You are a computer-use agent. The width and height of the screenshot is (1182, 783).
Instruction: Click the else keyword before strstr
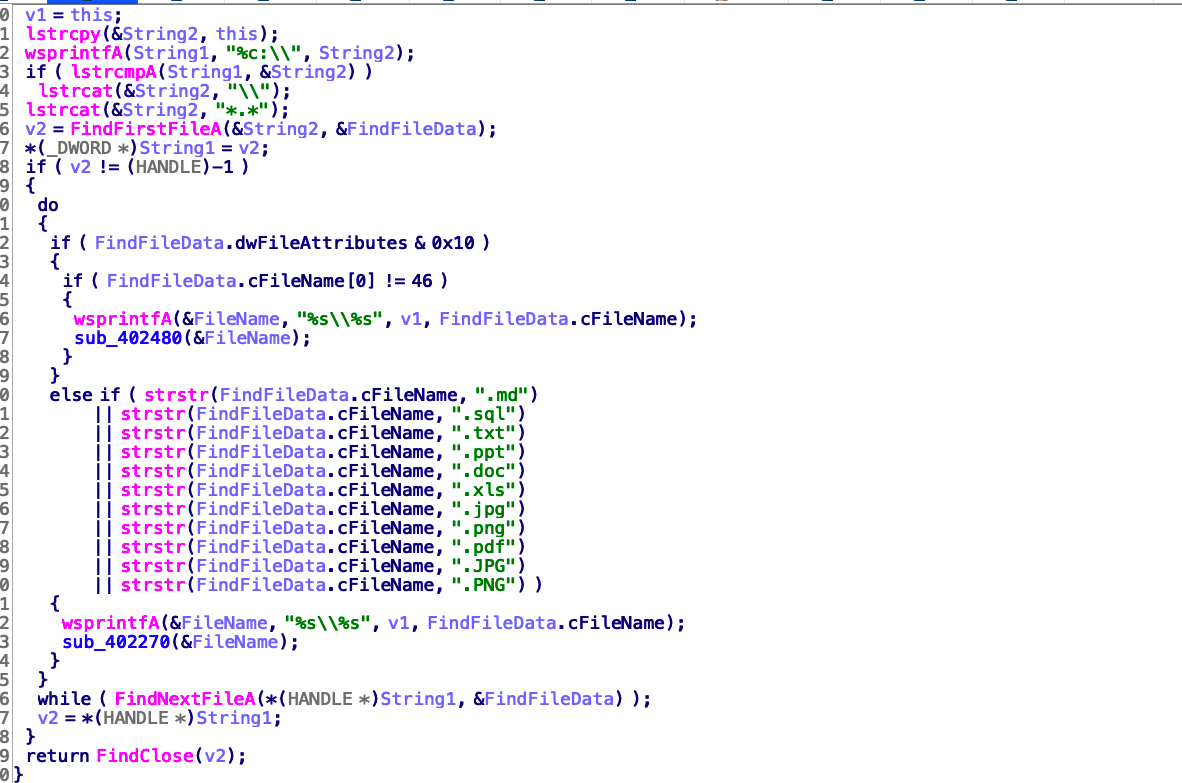72,396
